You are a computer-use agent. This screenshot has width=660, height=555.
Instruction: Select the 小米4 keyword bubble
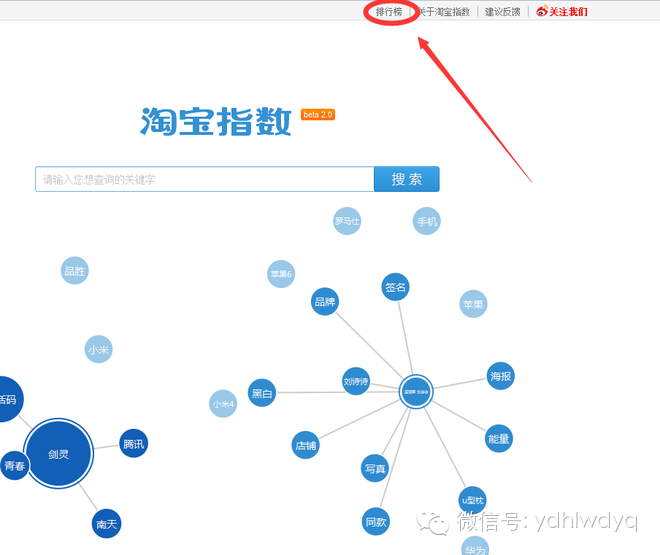223,404
